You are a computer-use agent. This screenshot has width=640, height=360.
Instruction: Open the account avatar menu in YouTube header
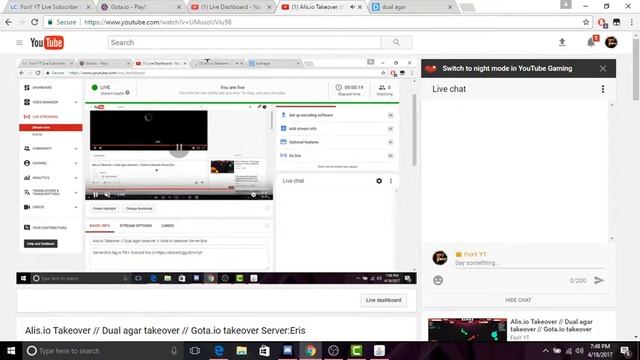point(611,42)
